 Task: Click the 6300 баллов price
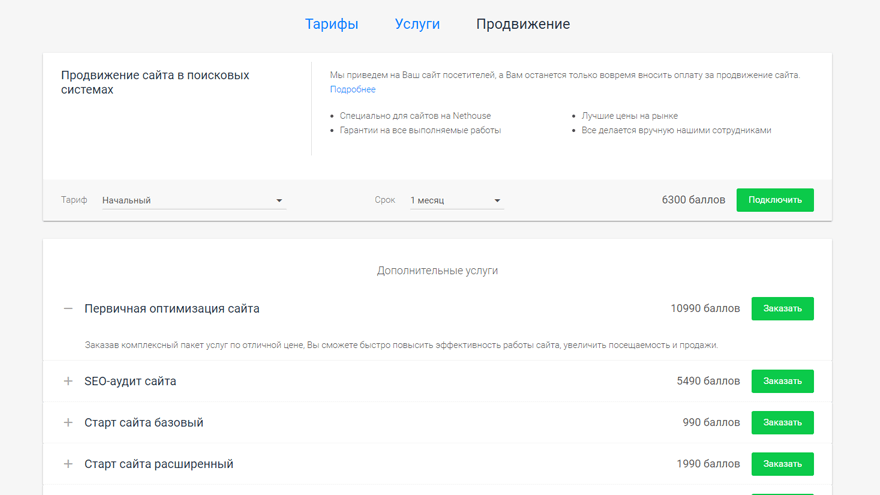click(x=693, y=200)
